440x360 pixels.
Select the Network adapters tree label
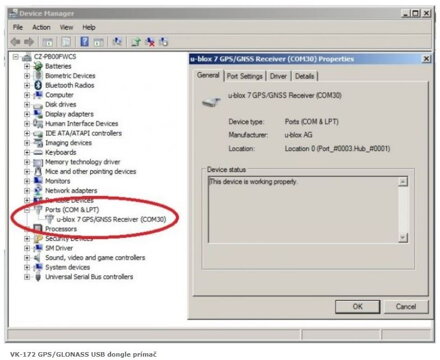click(x=71, y=191)
